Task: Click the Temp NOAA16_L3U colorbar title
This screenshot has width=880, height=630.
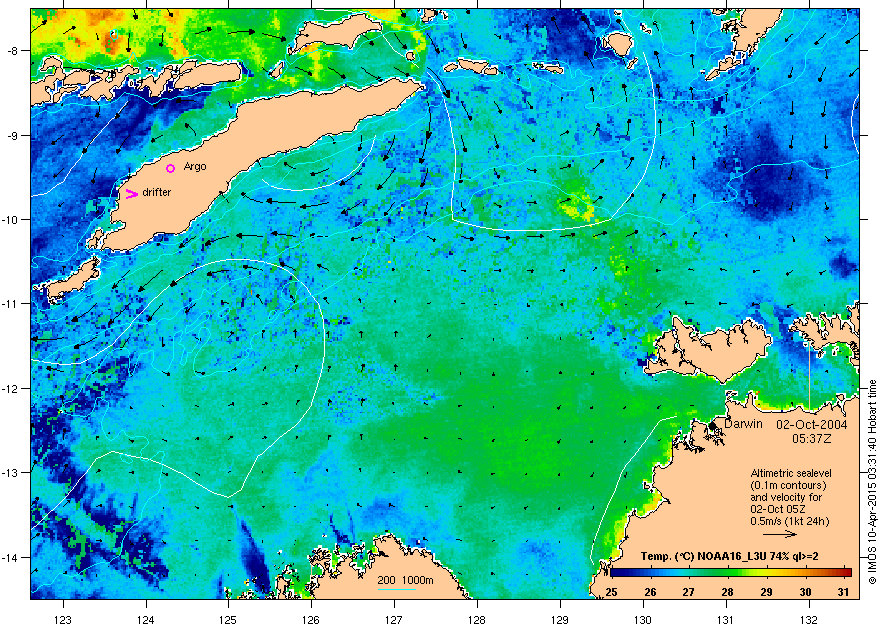Action: point(729,557)
